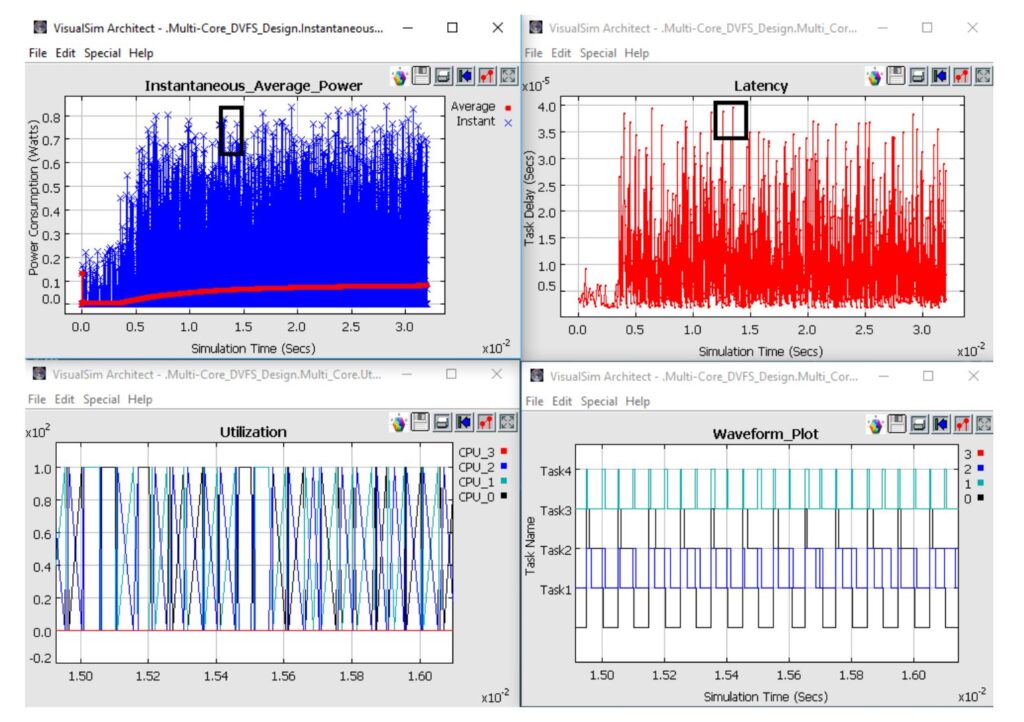Rescale Waveform_Plot to fit data
1024x722 pixels.
click(x=984, y=424)
